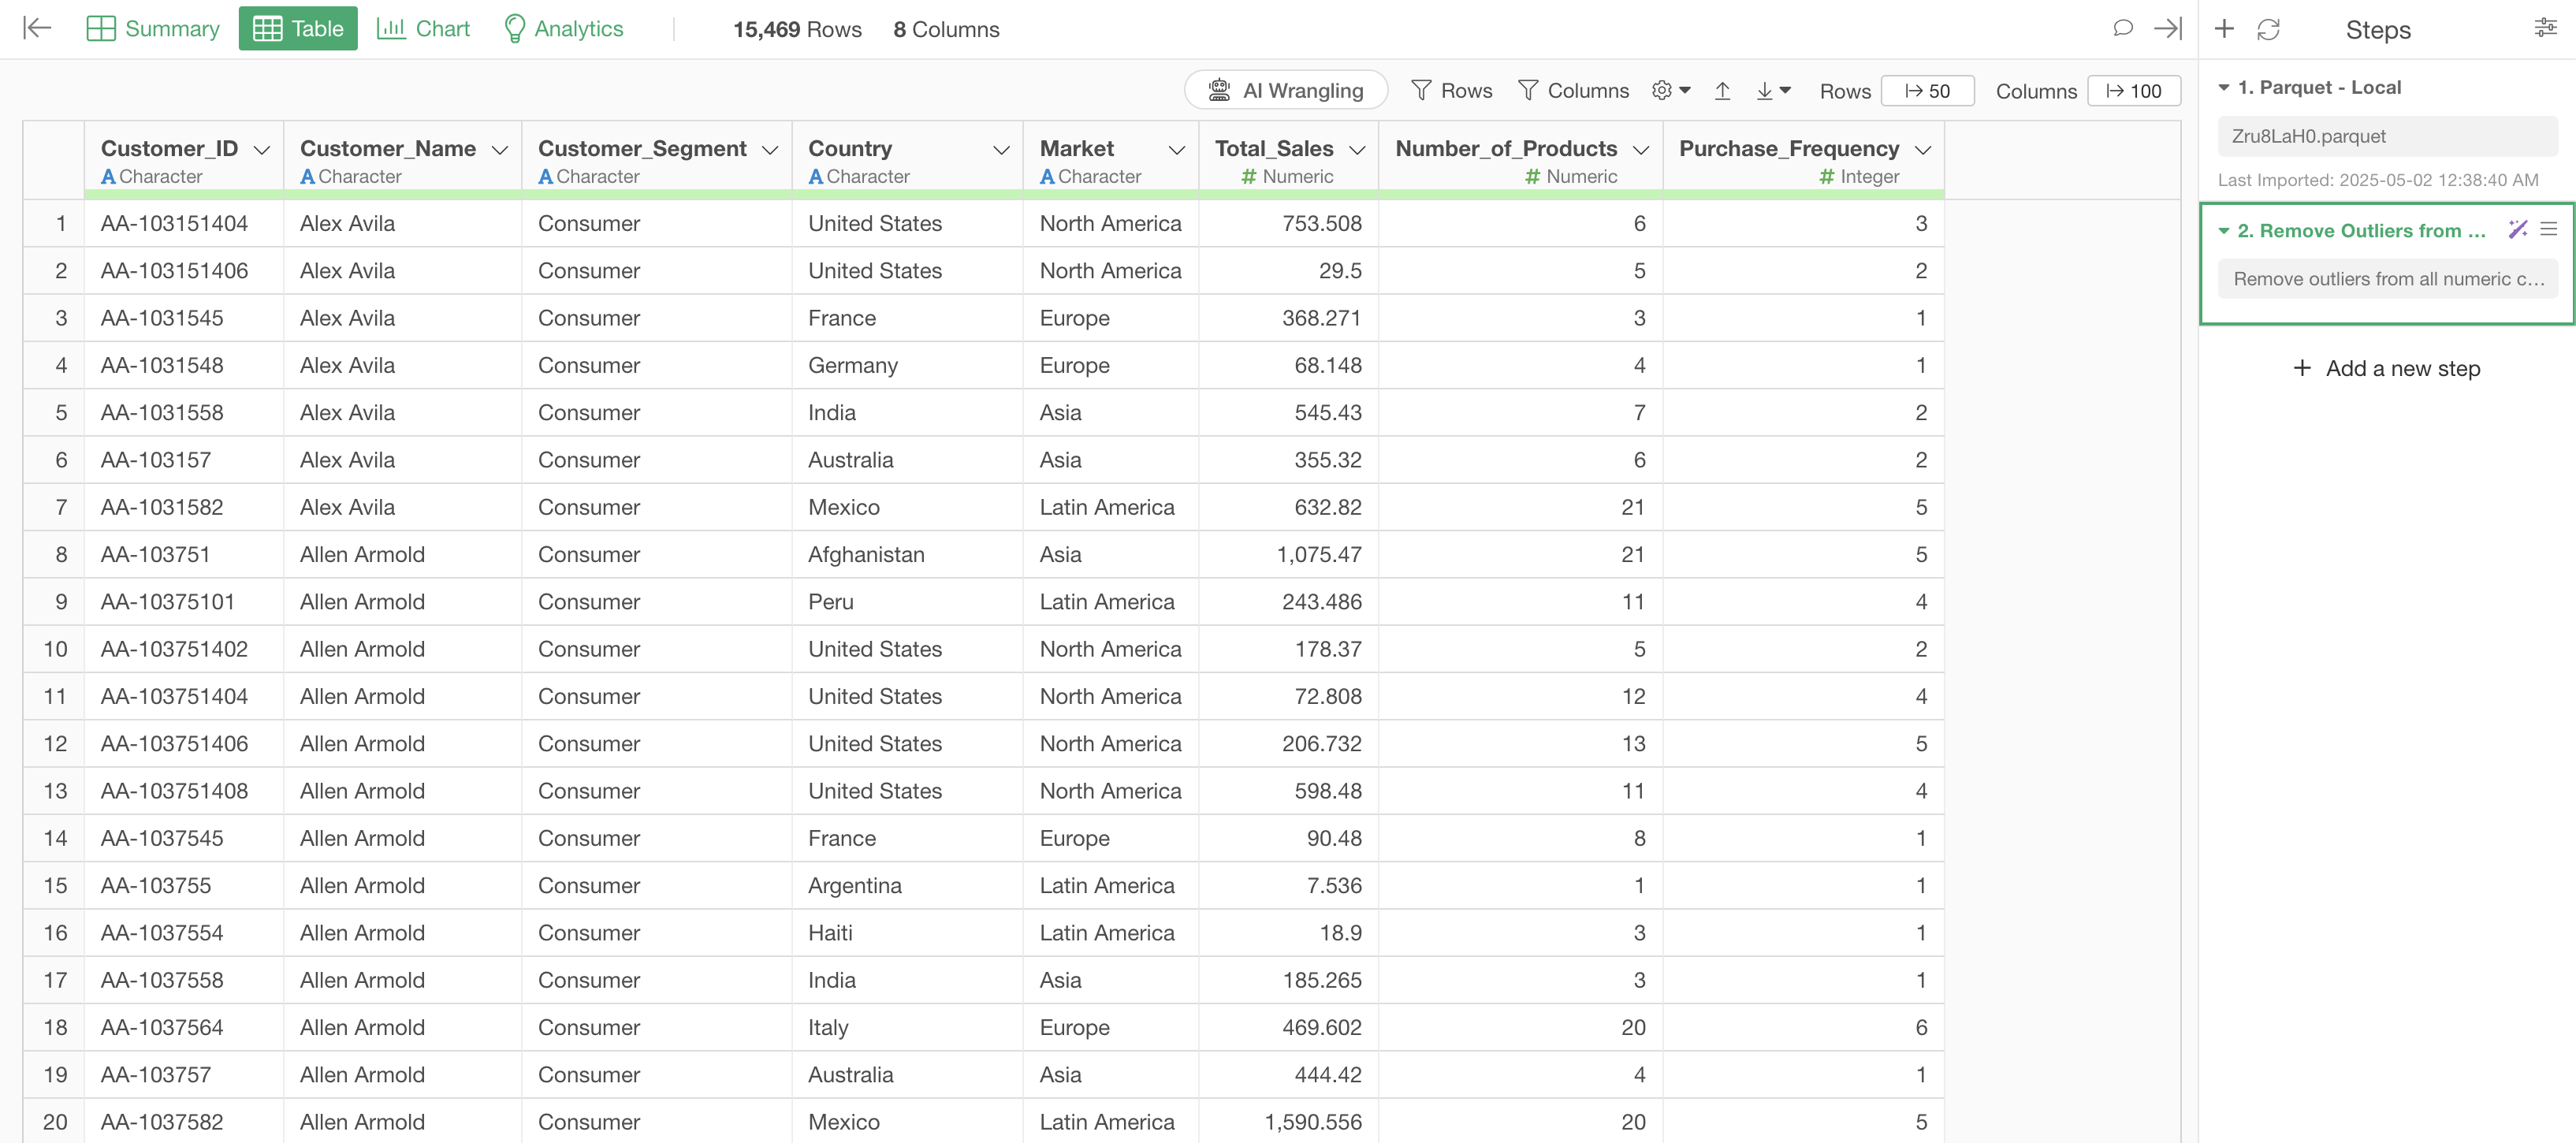Screen dimensions: 2576x1143
Task: Click the upload arrow icon in the toolbar
Action: (1722, 91)
